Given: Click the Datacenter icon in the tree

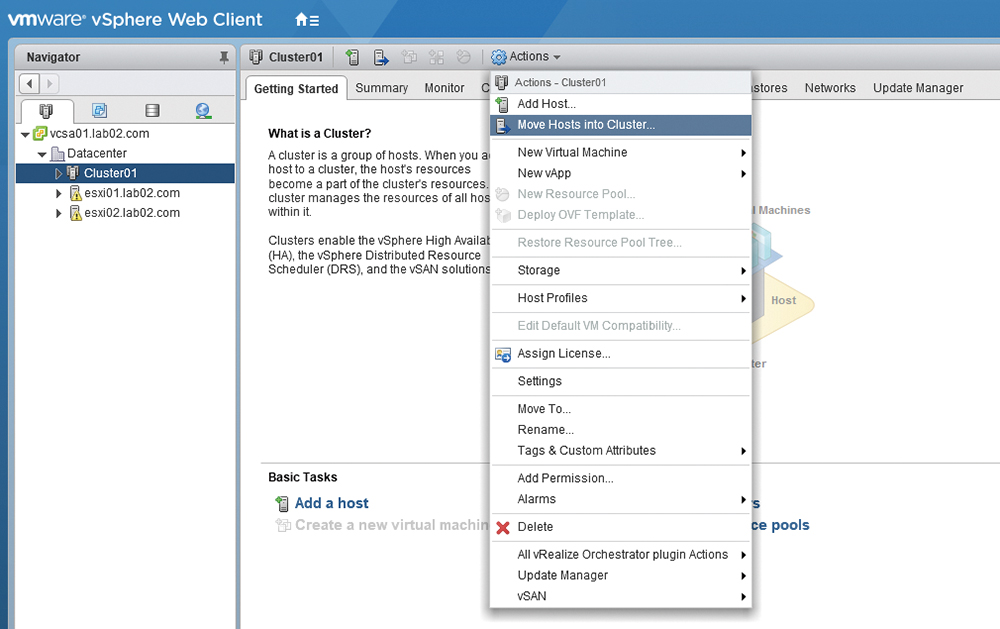Looking at the screenshot, I should (x=57, y=154).
